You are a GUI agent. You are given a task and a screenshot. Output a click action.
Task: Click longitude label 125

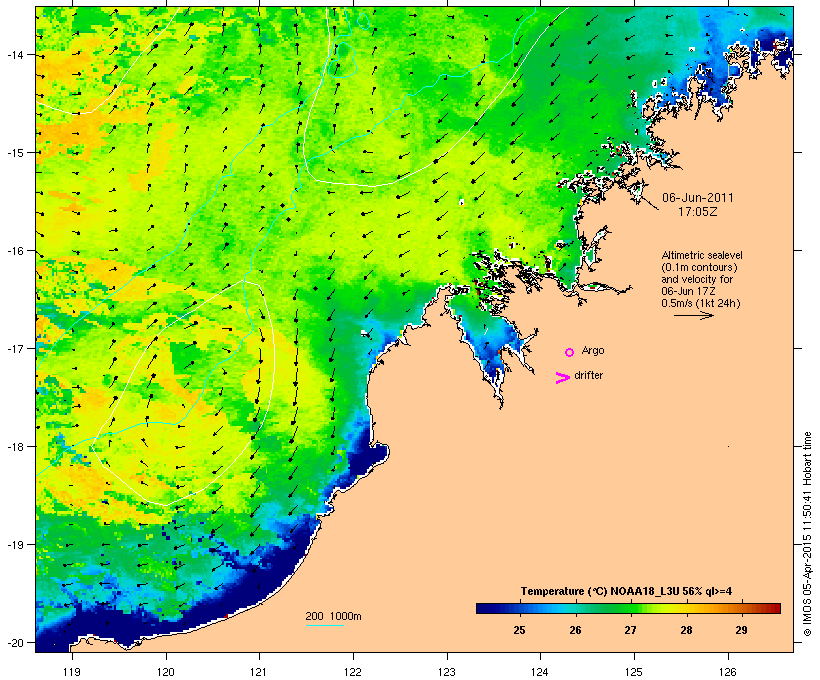click(634, 672)
